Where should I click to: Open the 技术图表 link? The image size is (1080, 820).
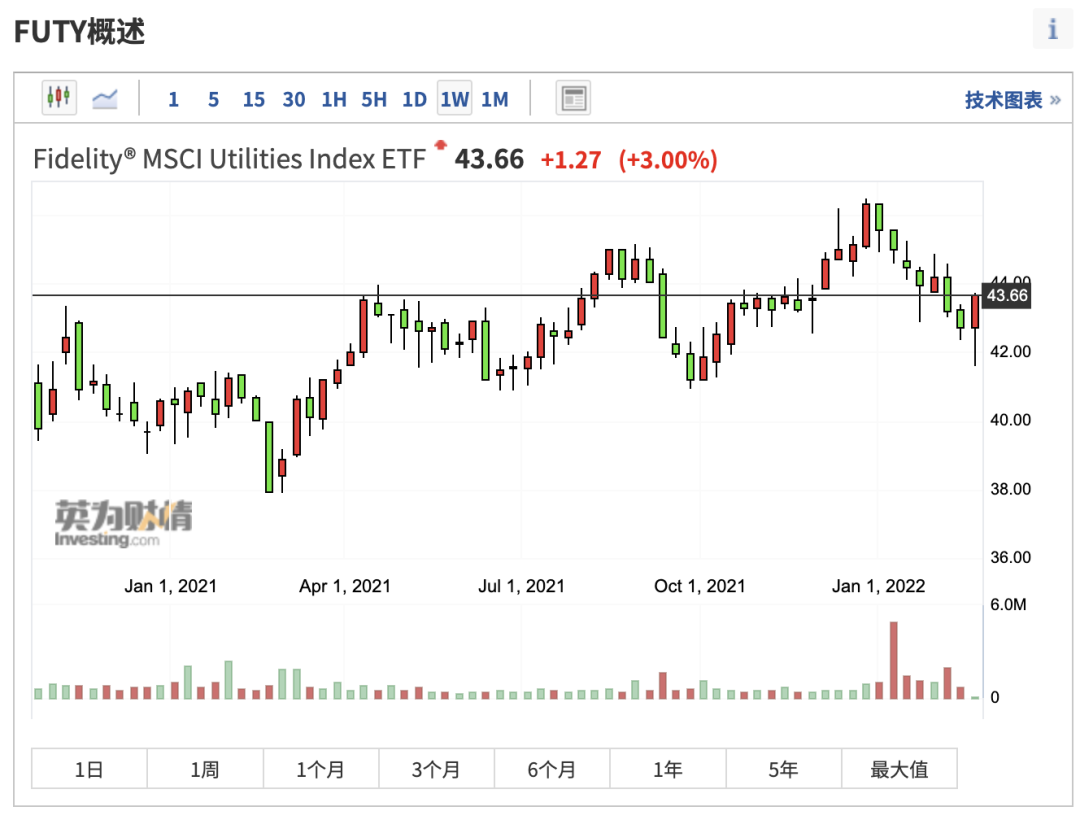(x=1012, y=100)
